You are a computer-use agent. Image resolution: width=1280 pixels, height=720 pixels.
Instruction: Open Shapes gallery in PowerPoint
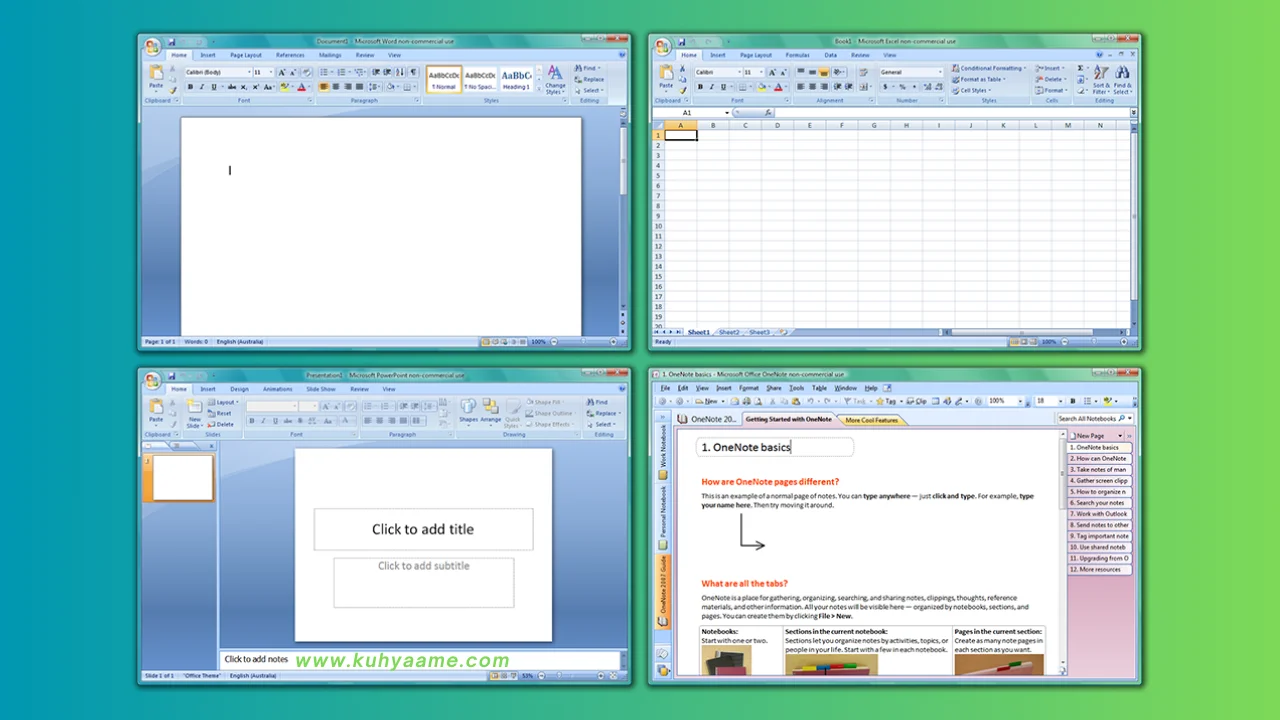pos(469,412)
